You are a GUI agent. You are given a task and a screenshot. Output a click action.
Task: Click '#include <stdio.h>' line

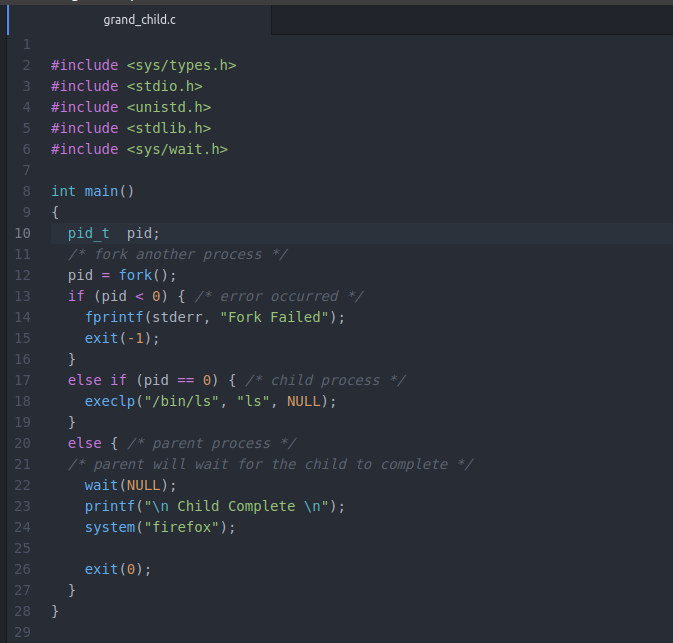(x=127, y=86)
